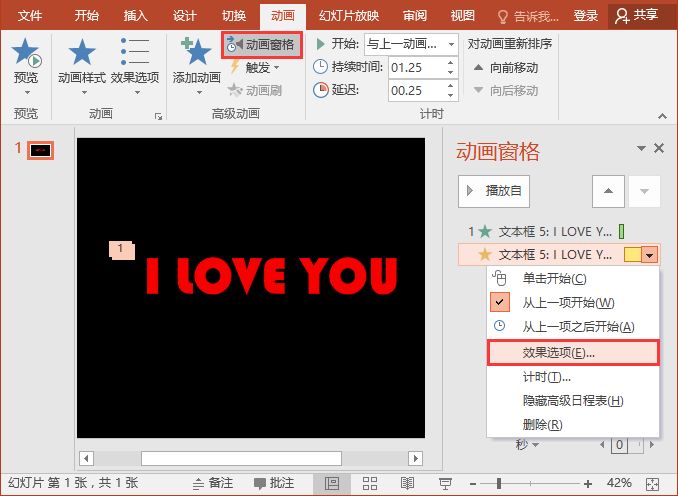This screenshot has height=496, width=678.
Task: Open the Trigger (触发) dropdown
Action: click(x=257, y=67)
